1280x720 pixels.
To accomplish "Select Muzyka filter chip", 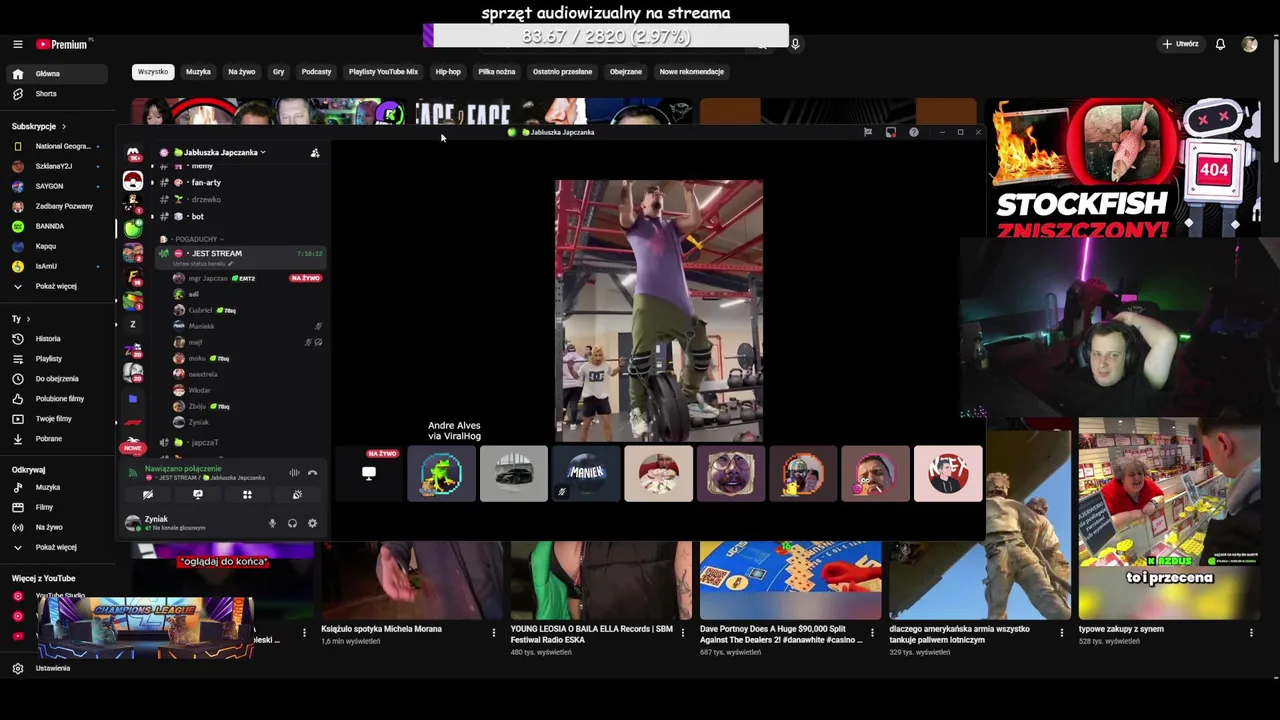I will tap(198, 72).
